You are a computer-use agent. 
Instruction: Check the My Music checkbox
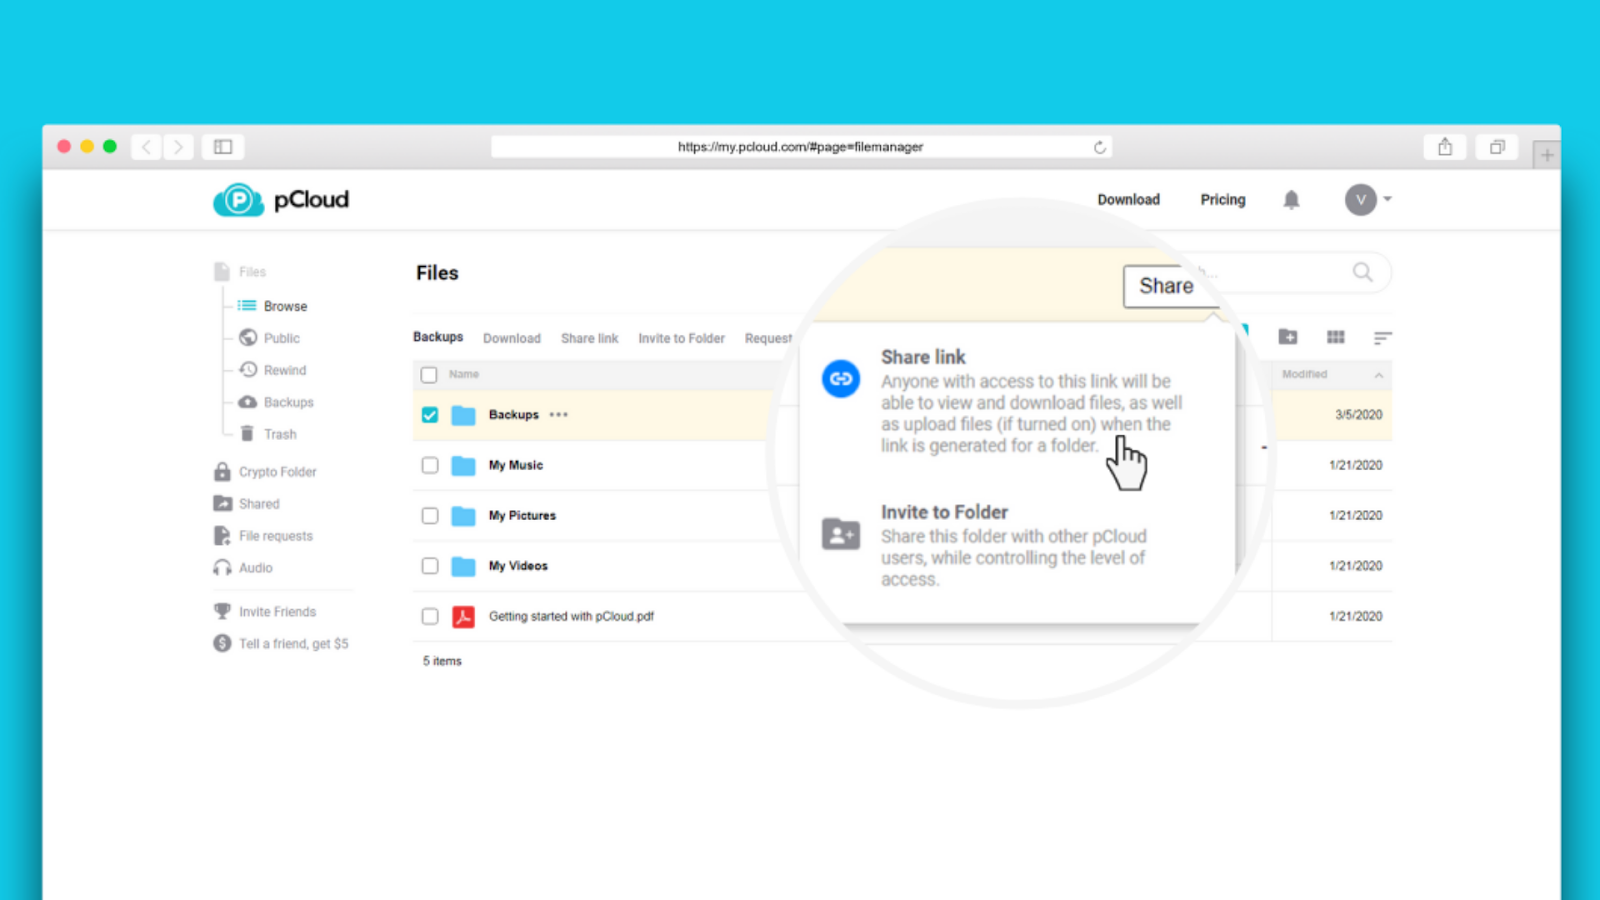point(430,465)
